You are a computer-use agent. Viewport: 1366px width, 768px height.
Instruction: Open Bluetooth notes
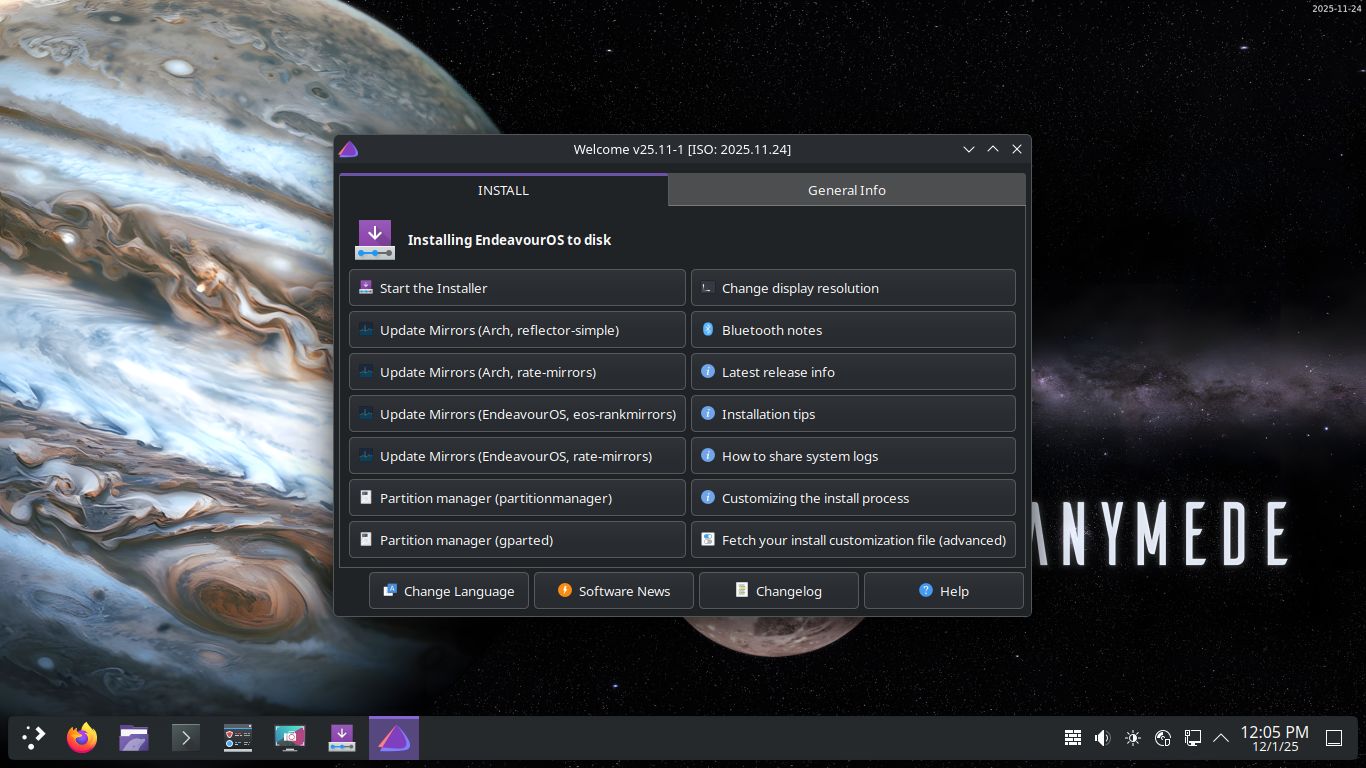pyautogui.click(x=853, y=330)
